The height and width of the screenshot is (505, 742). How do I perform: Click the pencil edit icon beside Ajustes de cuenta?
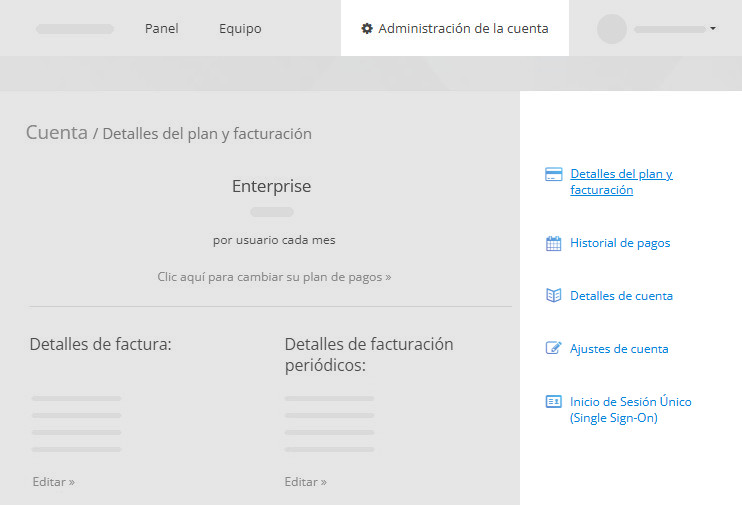coord(554,348)
